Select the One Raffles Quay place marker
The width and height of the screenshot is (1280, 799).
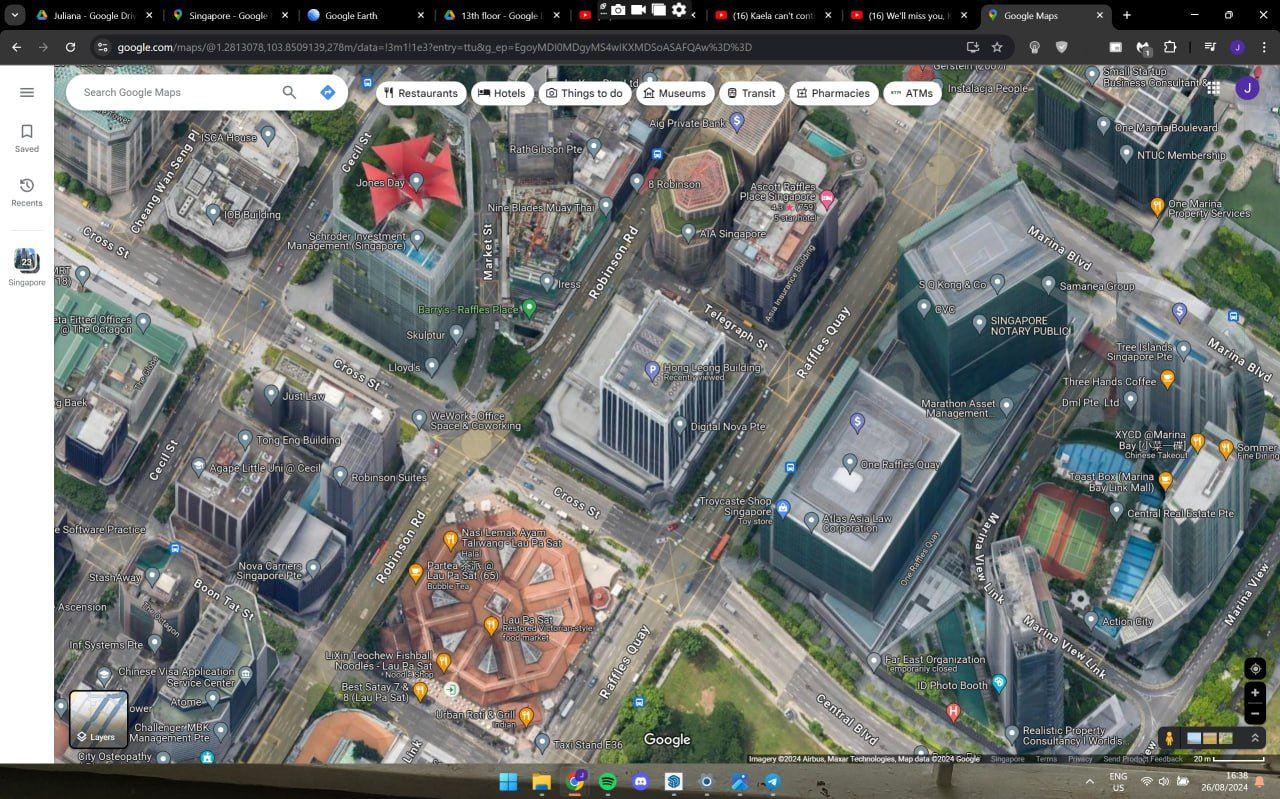click(x=849, y=463)
